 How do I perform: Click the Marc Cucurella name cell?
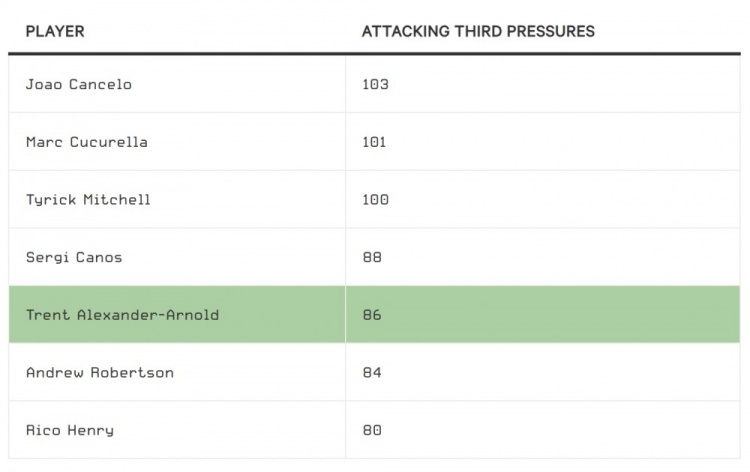point(177,142)
